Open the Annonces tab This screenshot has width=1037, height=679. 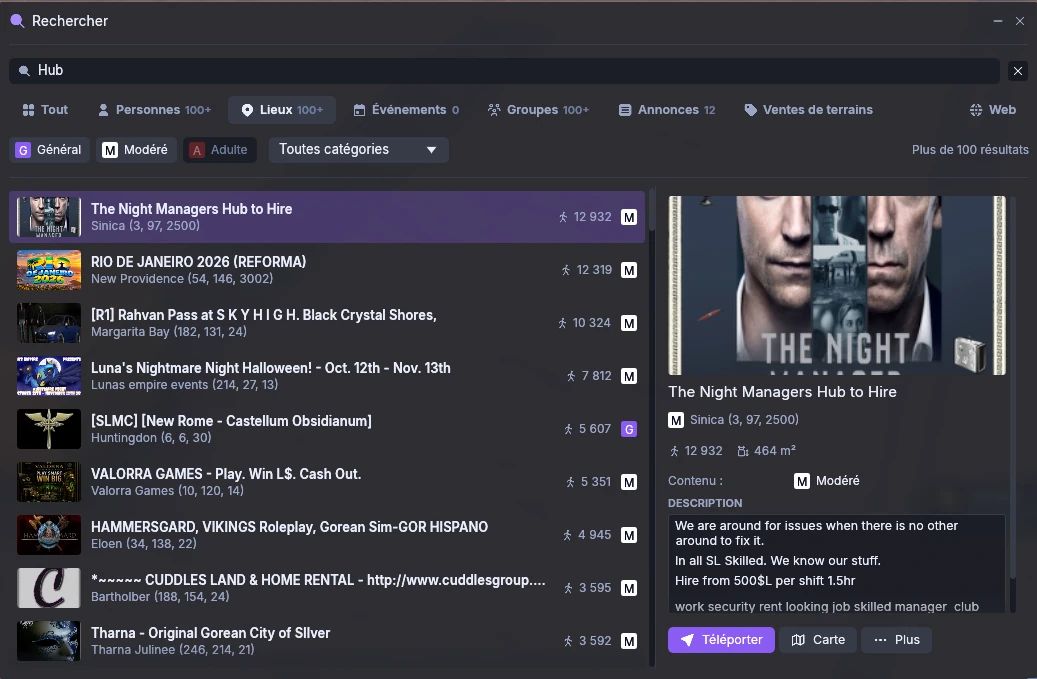tap(667, 110)
